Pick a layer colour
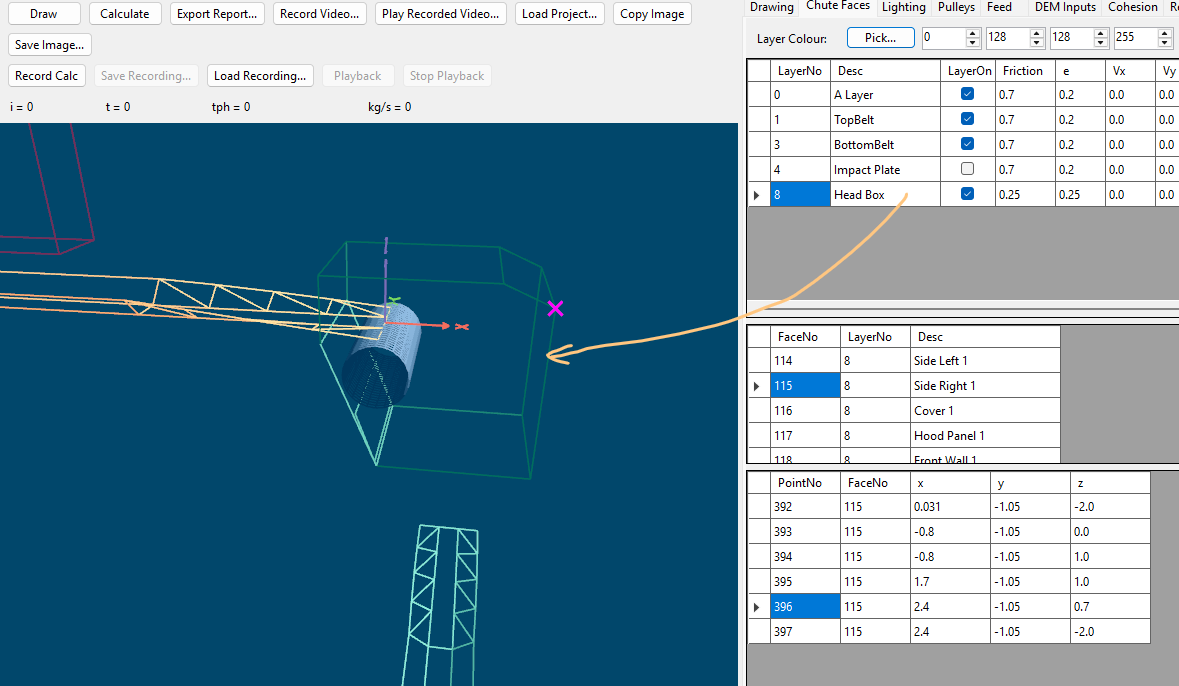This screenshot has width=1179, height=686. 880,38
